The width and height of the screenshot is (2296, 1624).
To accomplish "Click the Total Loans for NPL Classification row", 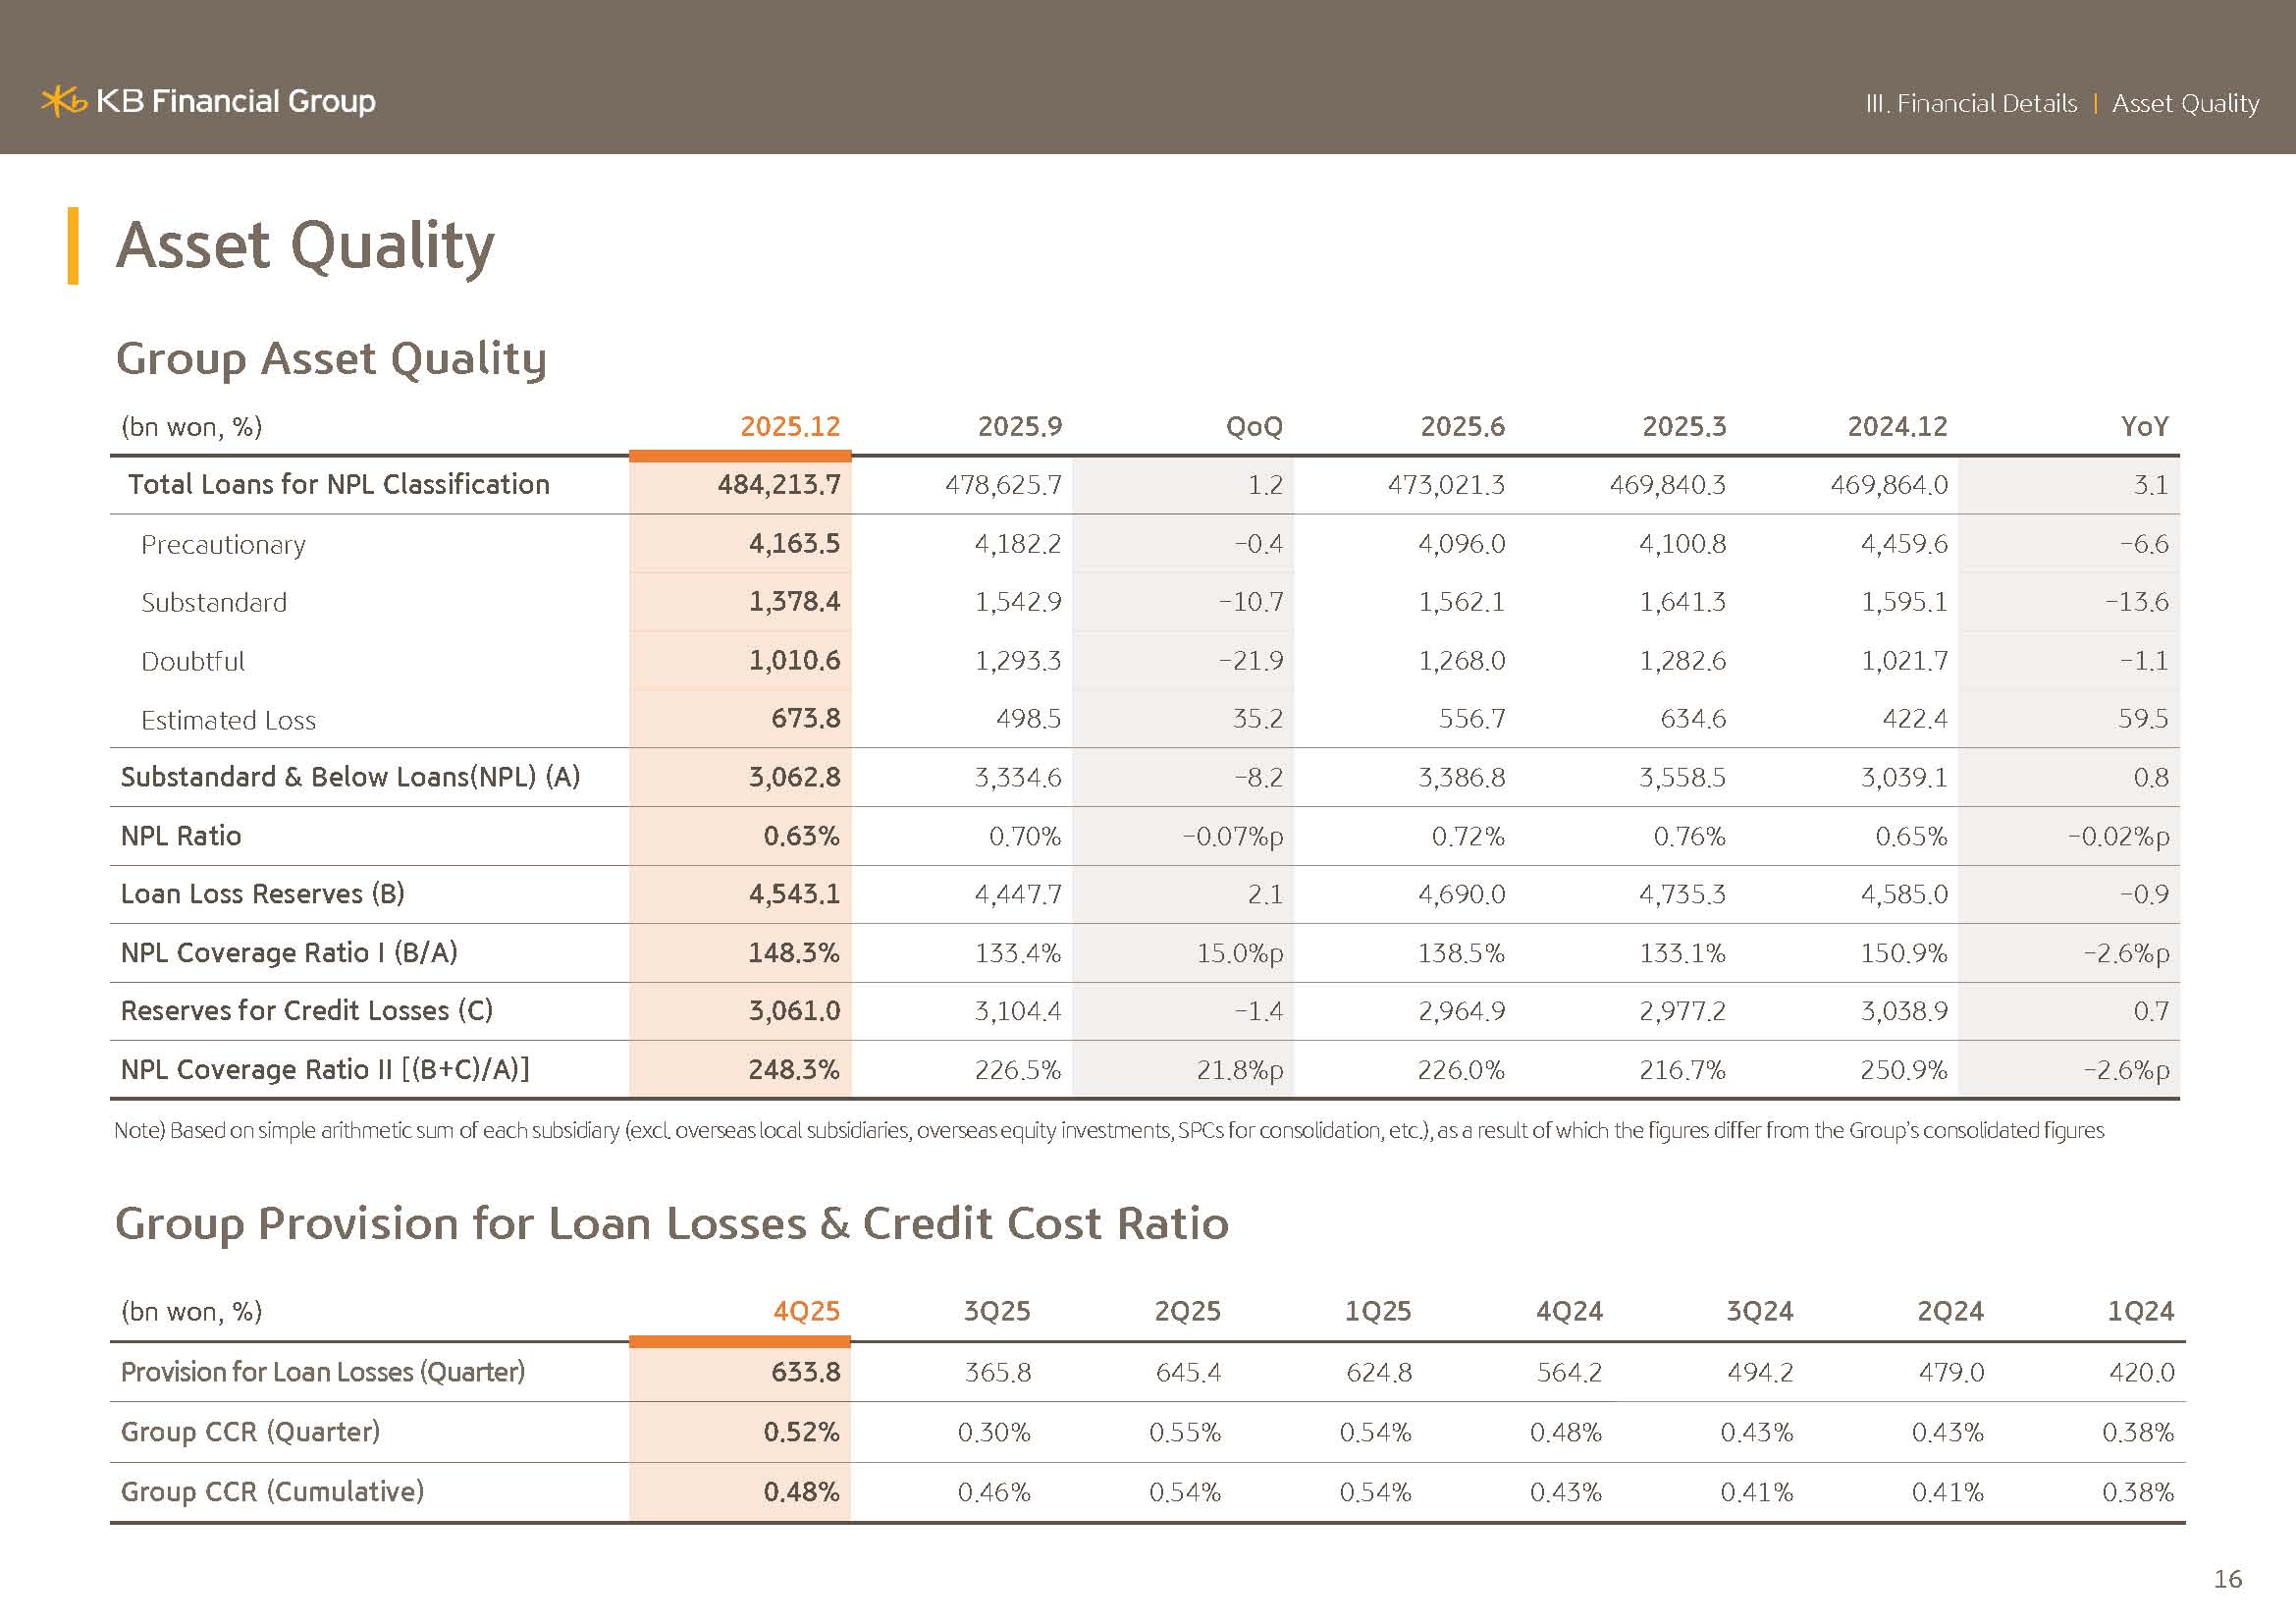I will [x=338, y=485].
